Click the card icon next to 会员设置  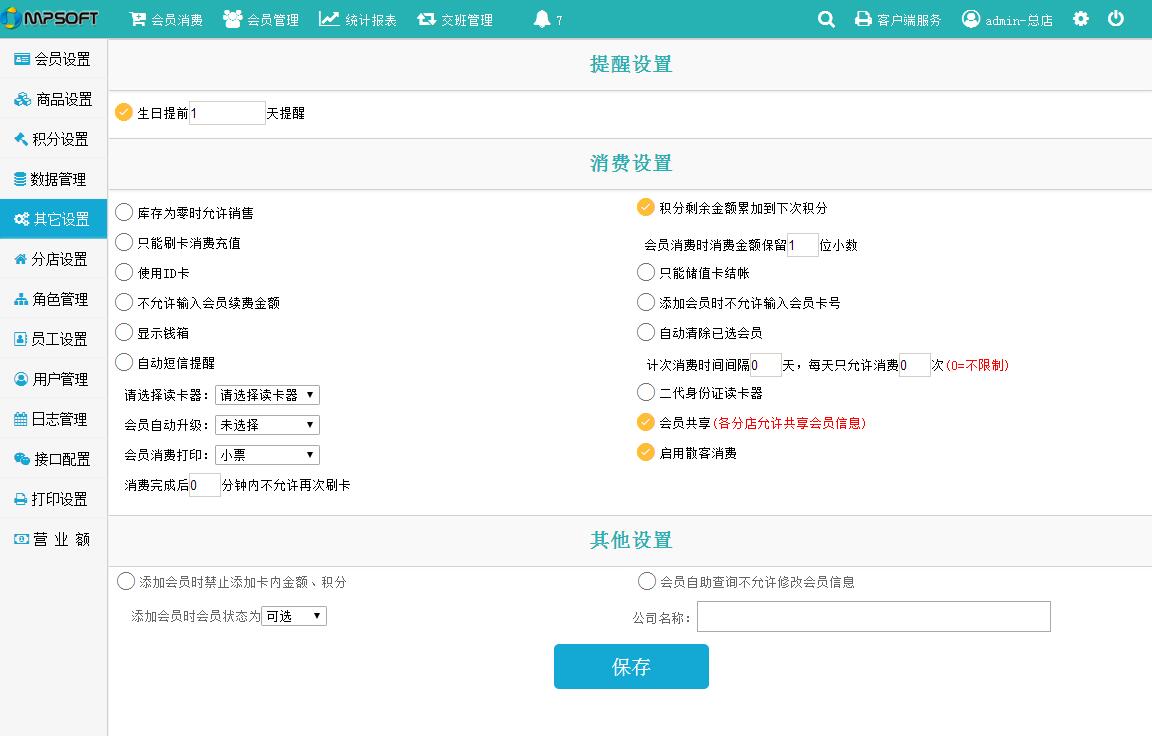coord(22,59)
